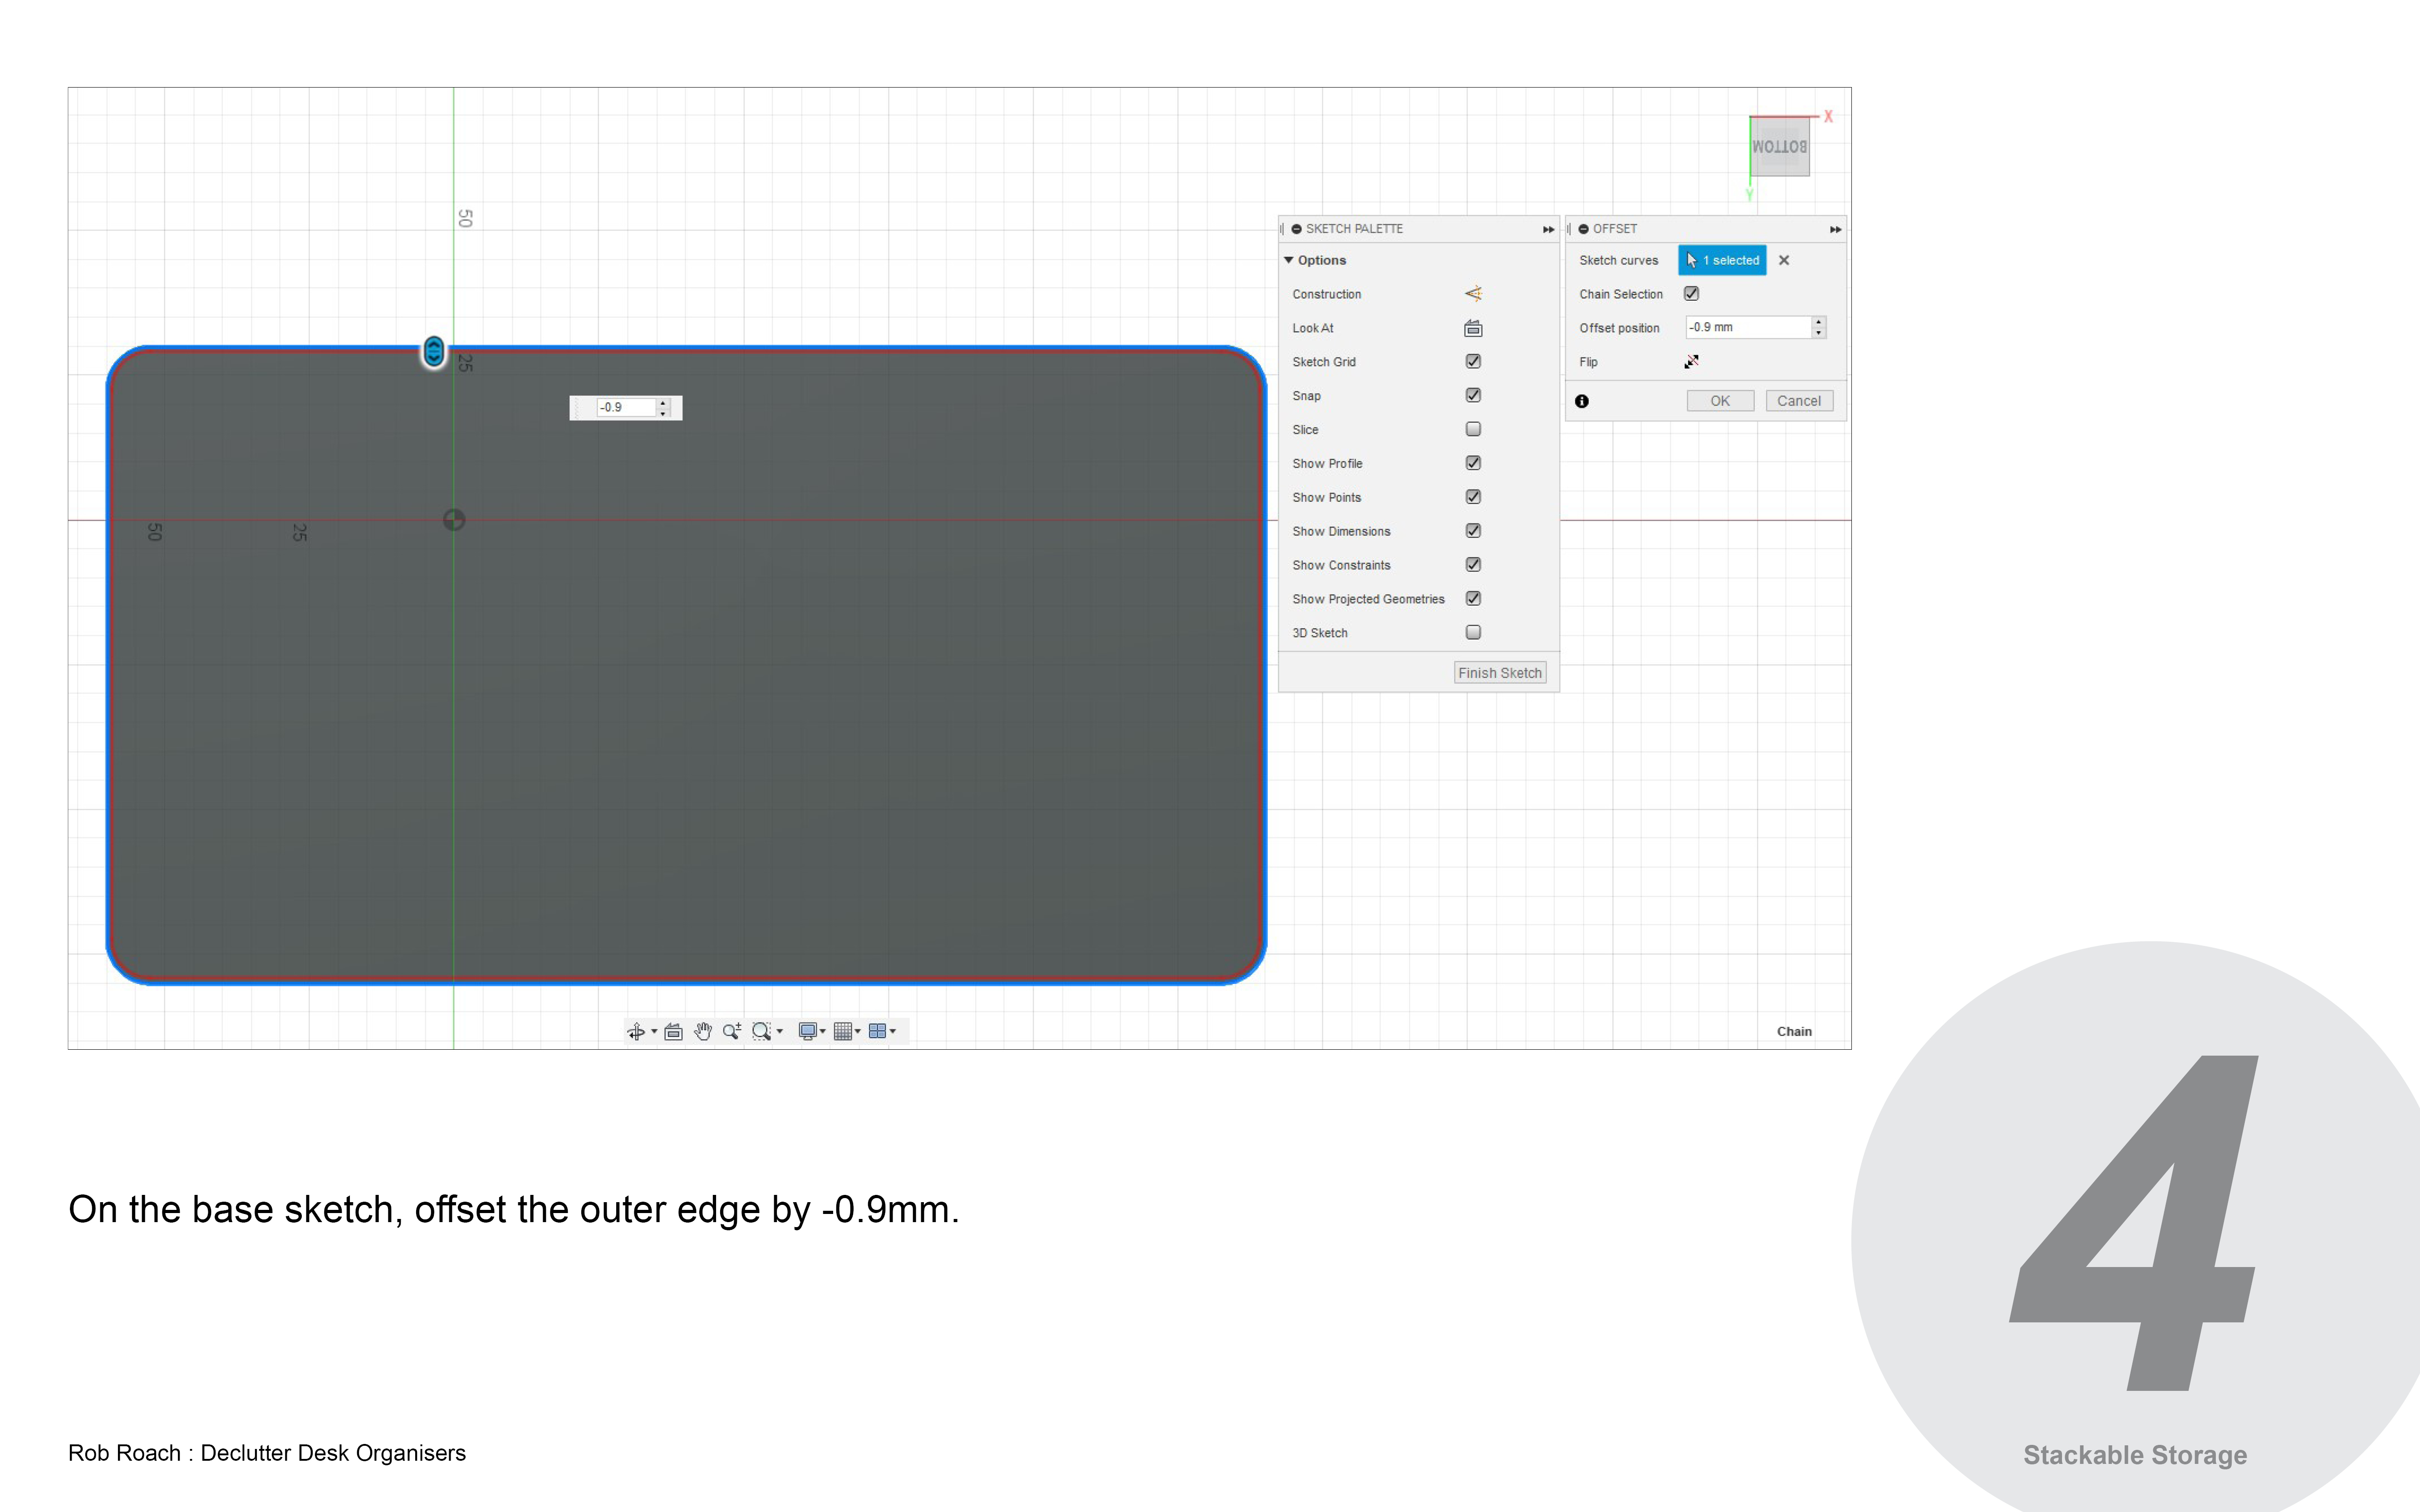Click the Look At icon in Sketch Palette
2420x1512 pixels.
pos(1473,328)
